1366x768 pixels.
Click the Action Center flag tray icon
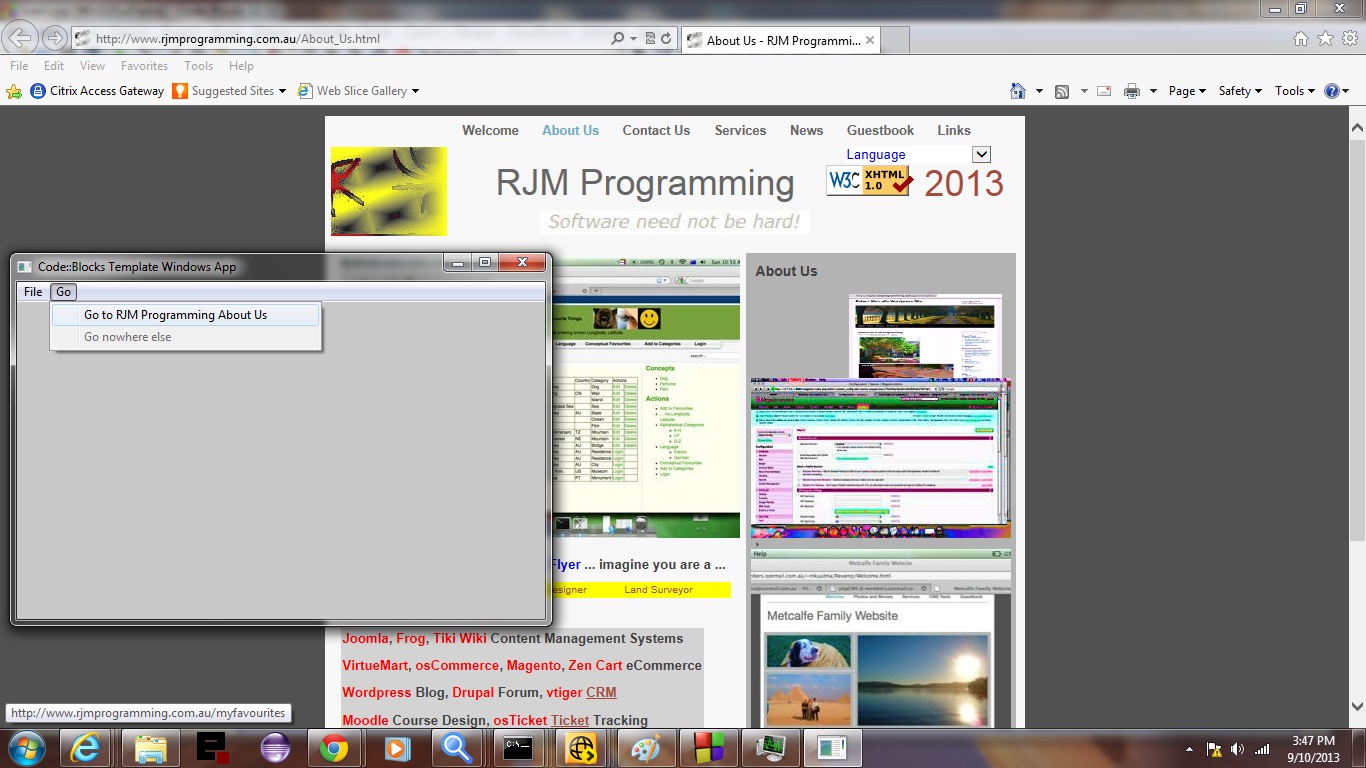pos(1214,749)
